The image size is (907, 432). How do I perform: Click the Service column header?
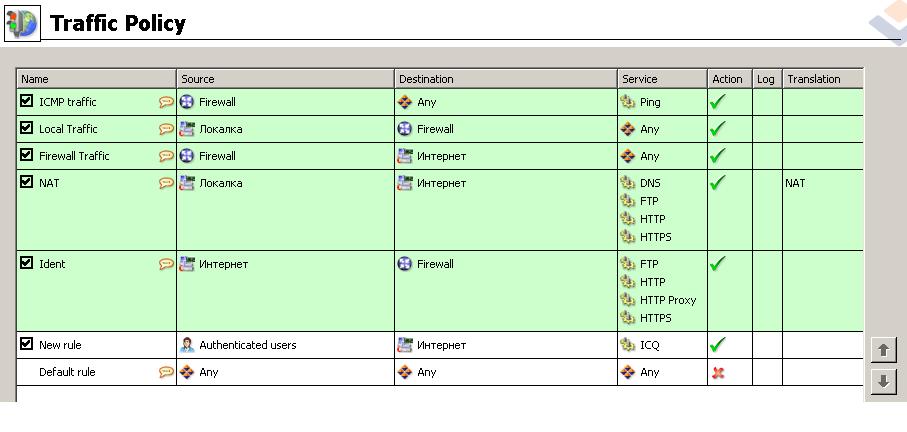tap(662, 79)
